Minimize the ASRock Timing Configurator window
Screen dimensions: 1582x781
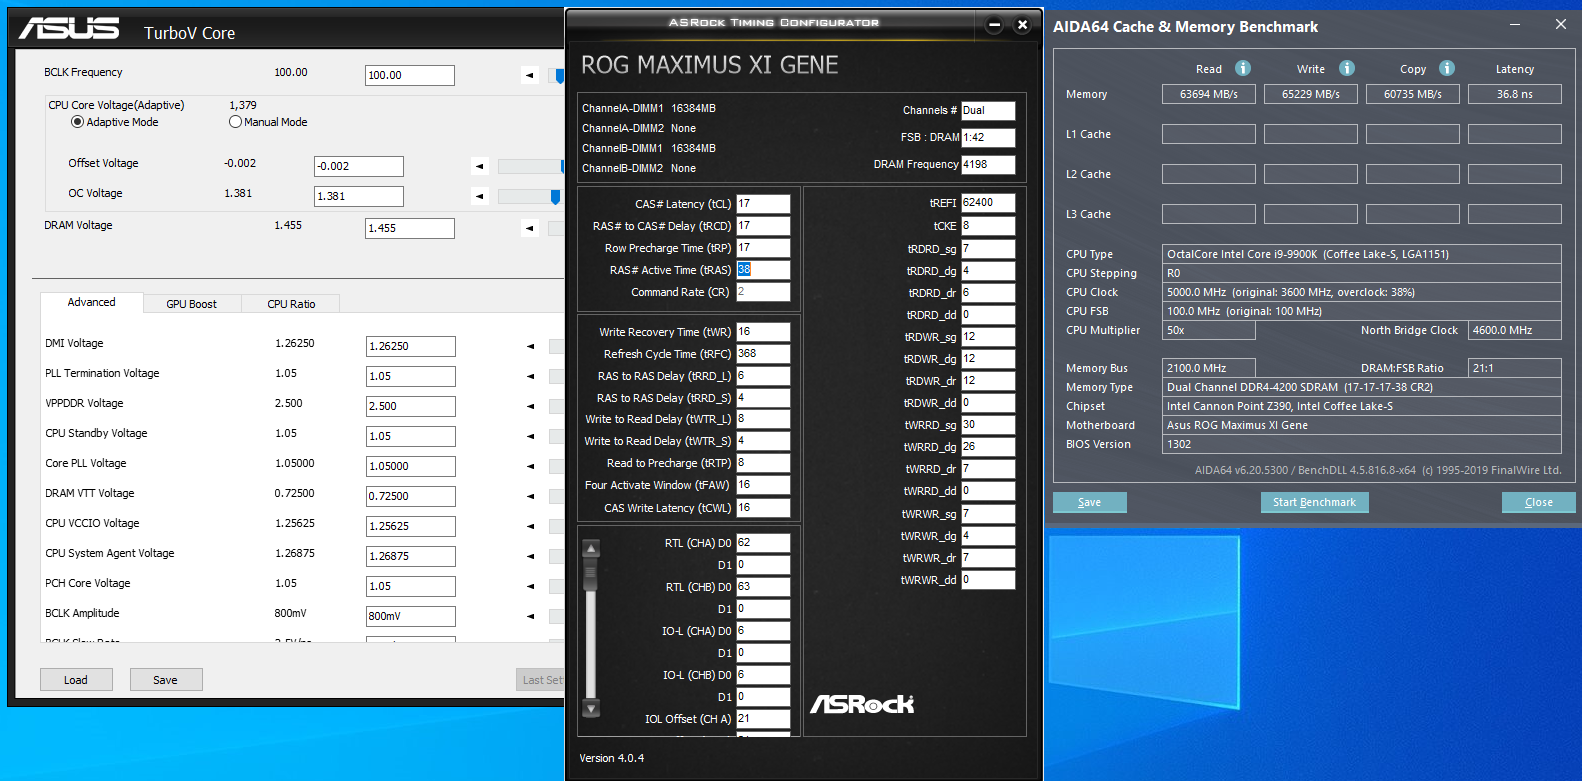click(994, 25)
